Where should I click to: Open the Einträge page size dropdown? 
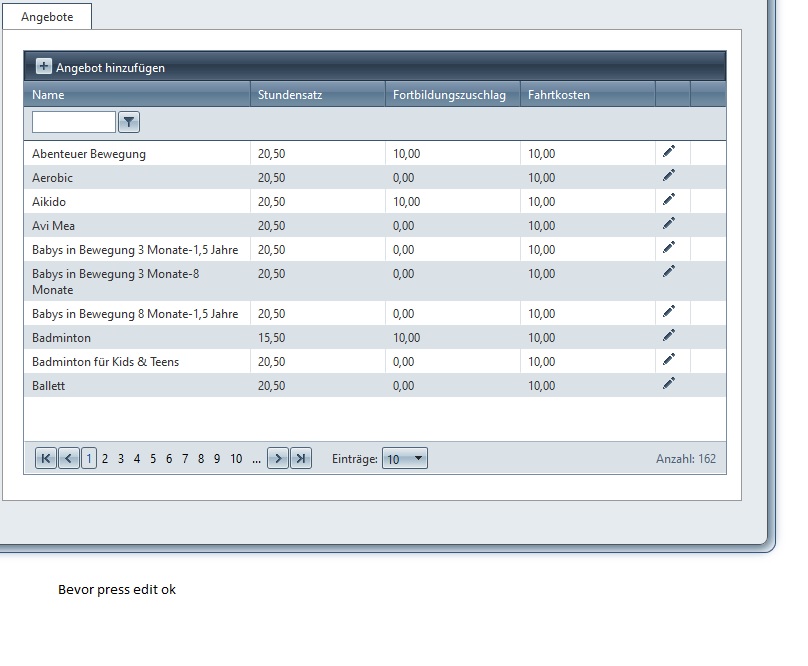[x=405, y=458]
